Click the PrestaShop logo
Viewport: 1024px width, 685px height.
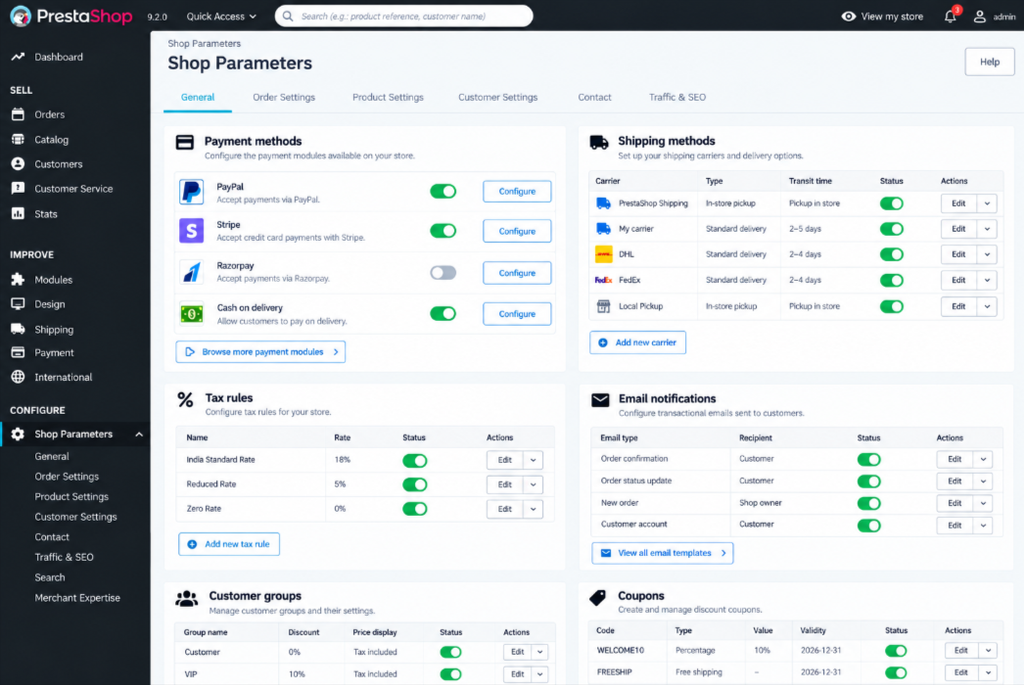pos(71,16)
